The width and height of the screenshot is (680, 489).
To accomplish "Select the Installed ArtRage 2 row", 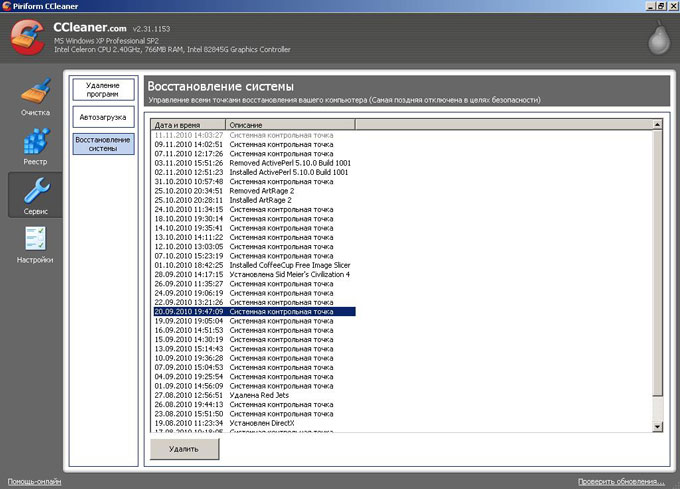I will (255, 200).
